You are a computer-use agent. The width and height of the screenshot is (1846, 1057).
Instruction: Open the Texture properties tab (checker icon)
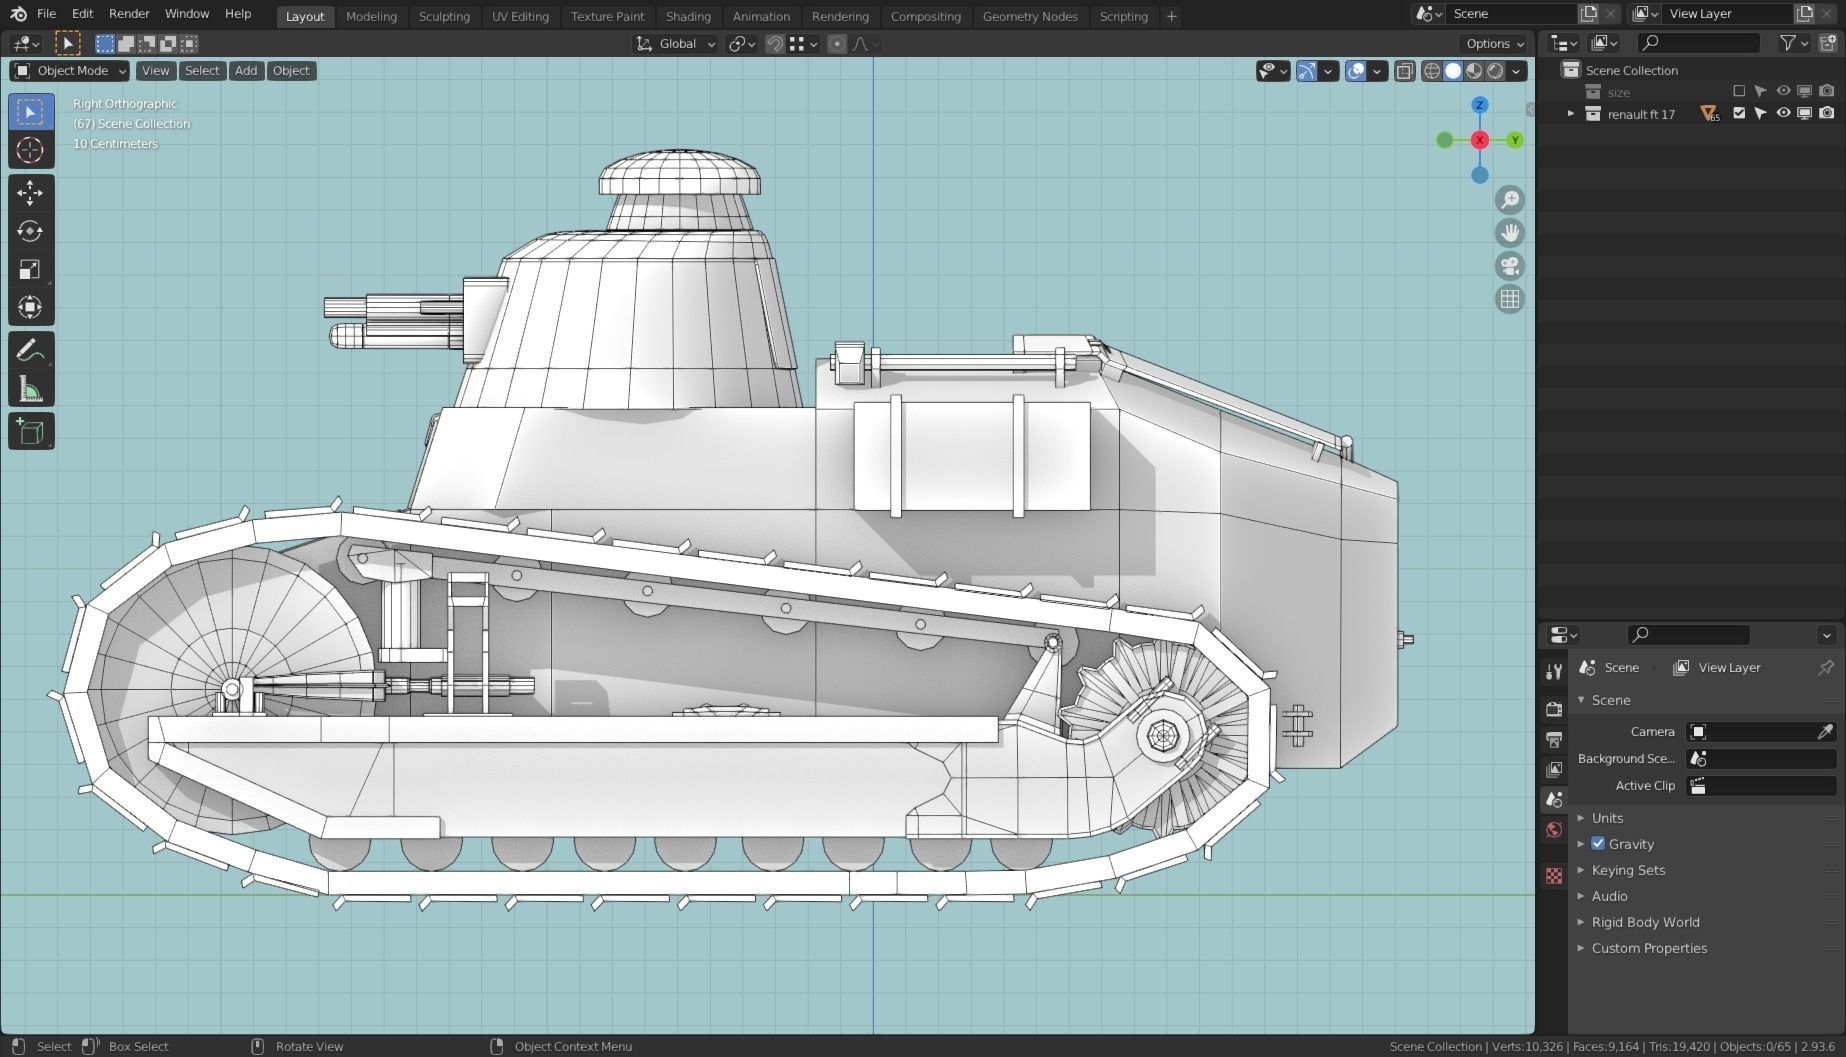pos(1553,876)
